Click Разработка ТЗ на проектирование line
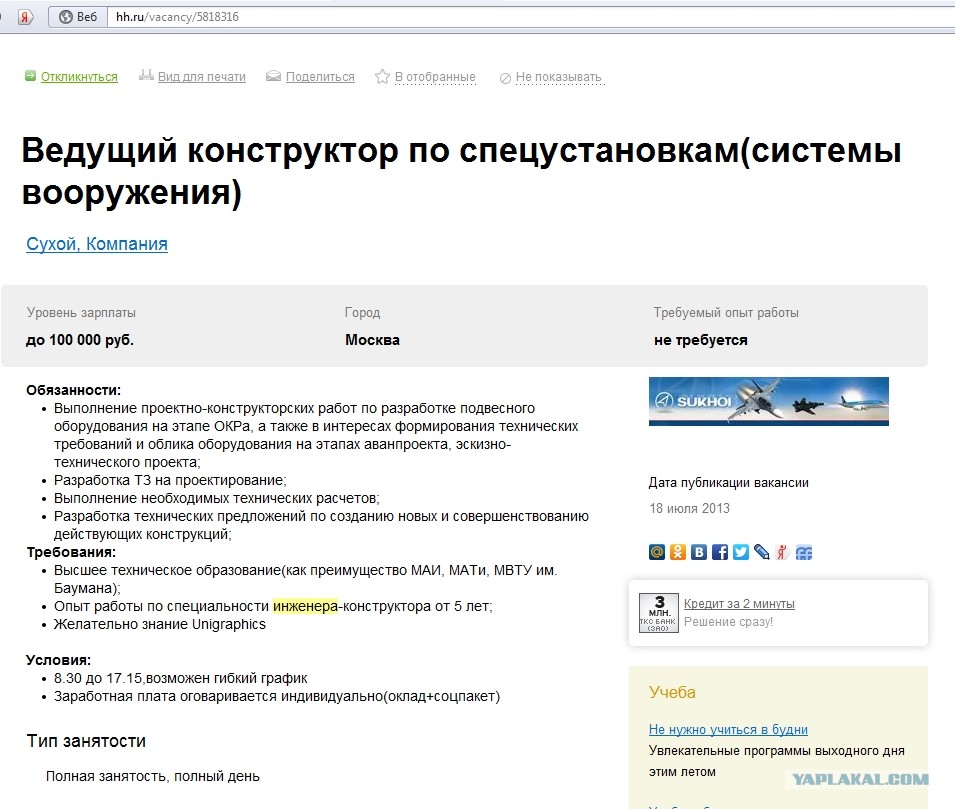955x809 pixels. pos(170,480)
